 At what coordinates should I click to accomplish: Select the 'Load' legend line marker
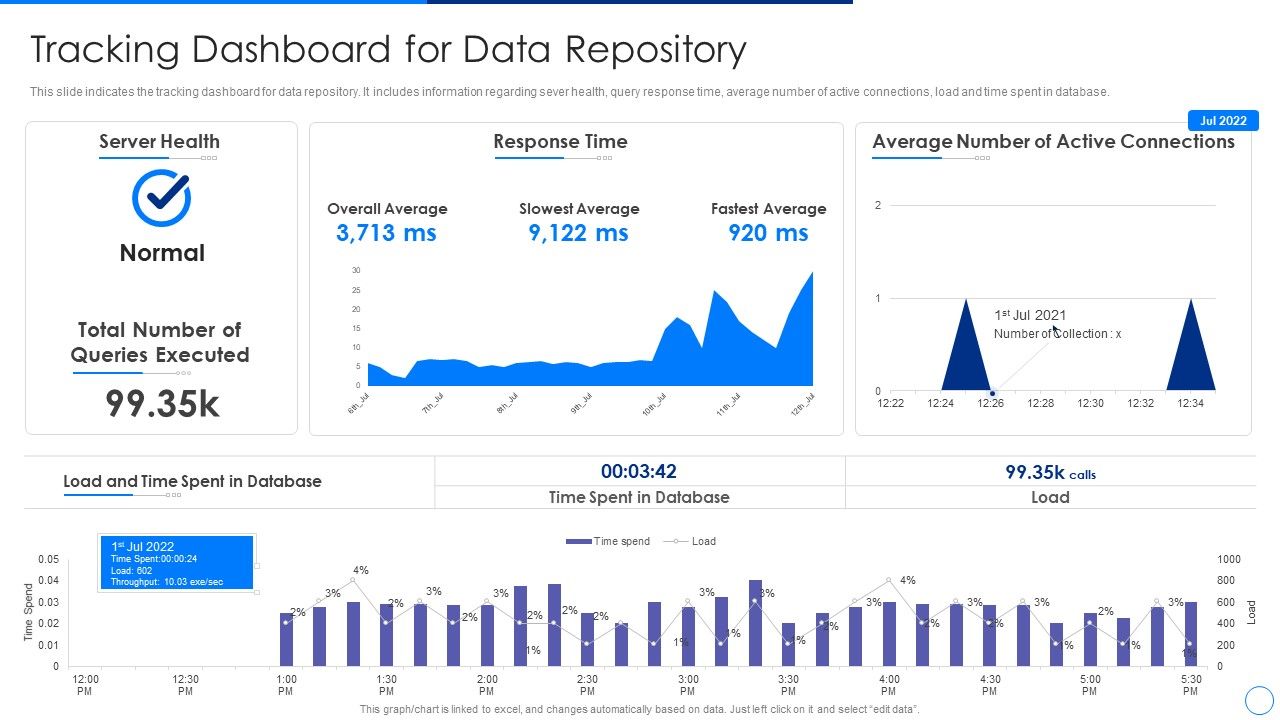click(x=676, y=541)
